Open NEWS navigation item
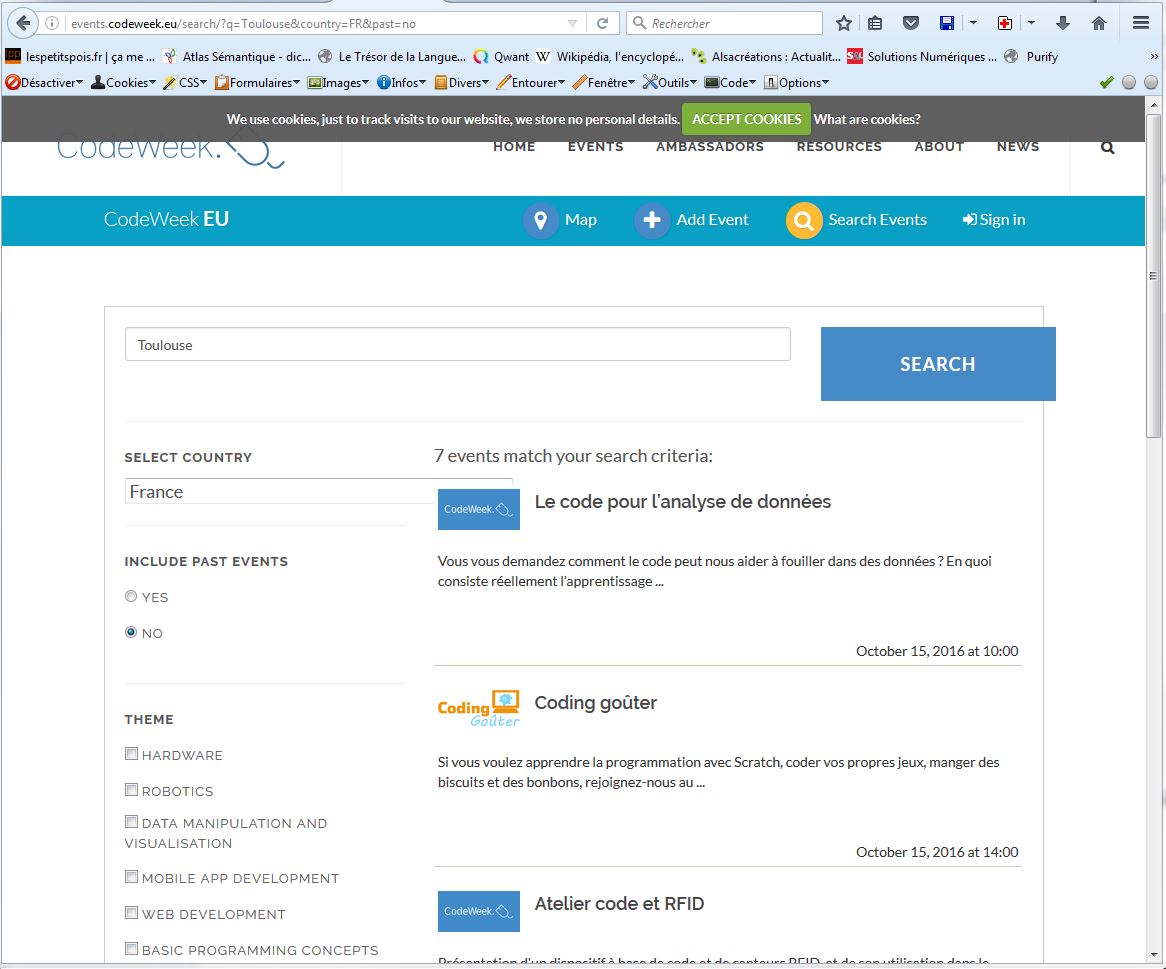The image size is (1166, 969). coord(1017,147)
